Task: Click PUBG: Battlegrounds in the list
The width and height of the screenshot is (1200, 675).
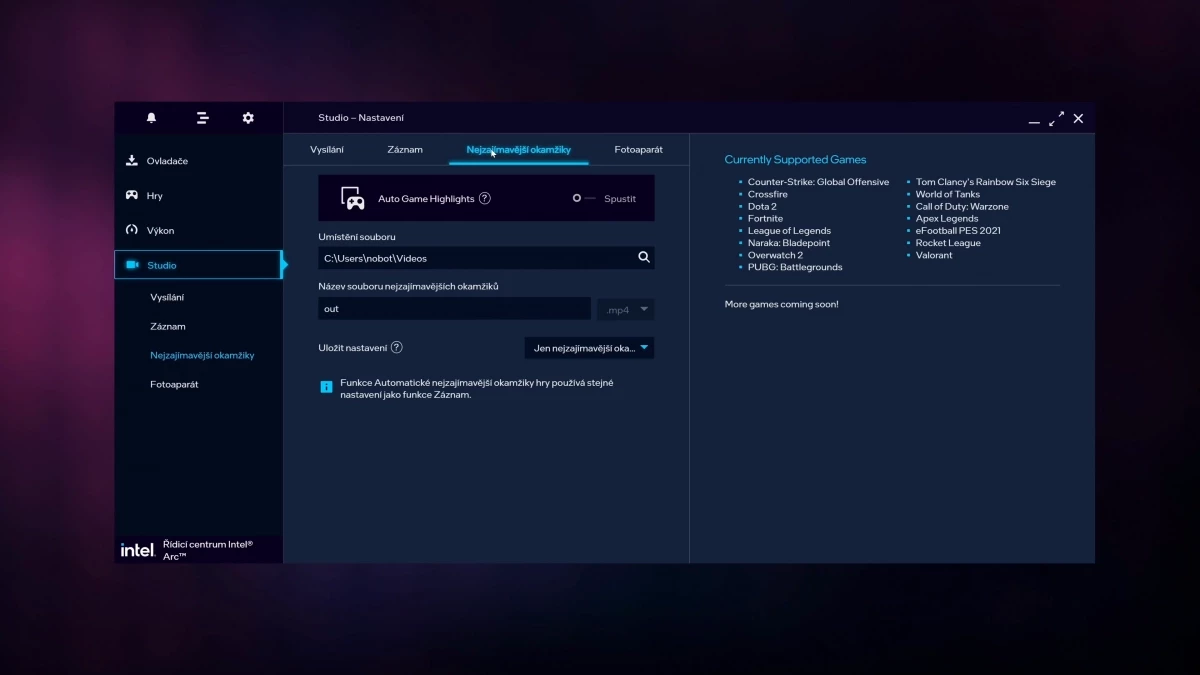Action: tap(795, 267)
